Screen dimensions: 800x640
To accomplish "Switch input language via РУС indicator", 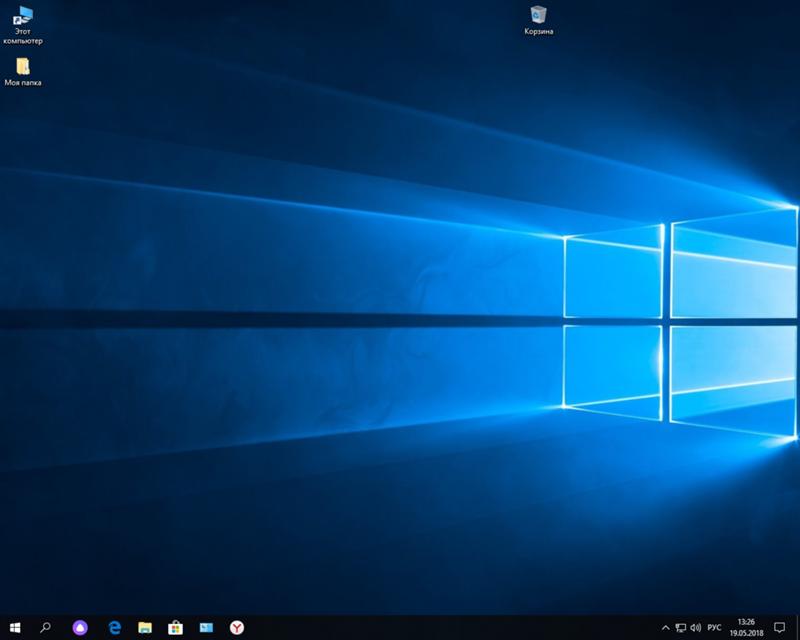I will [x=714, y=627].
